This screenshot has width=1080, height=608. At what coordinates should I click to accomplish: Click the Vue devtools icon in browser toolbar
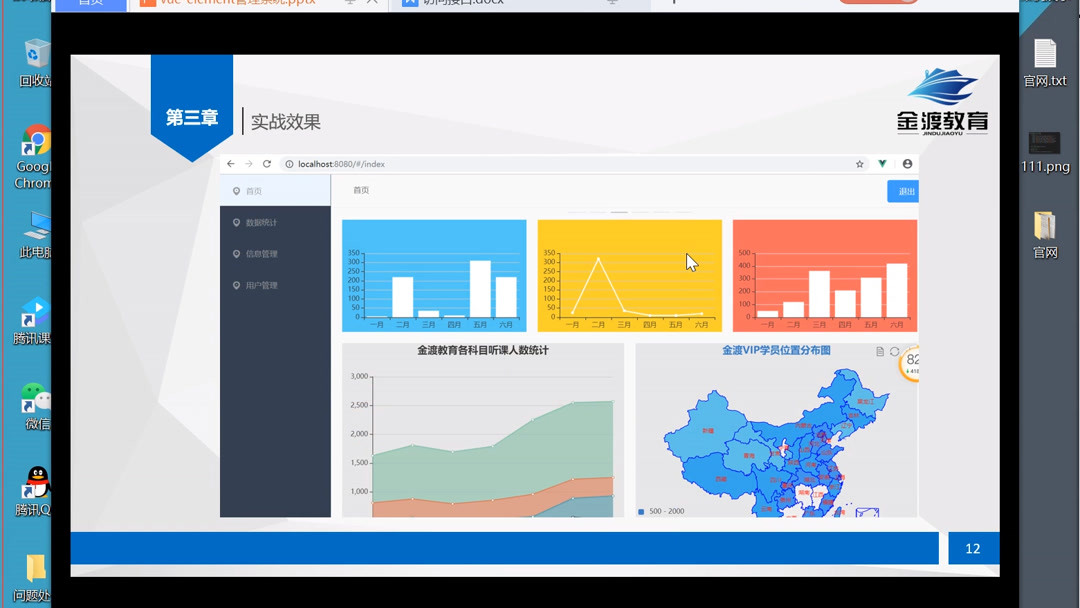[x=881, y=164]
